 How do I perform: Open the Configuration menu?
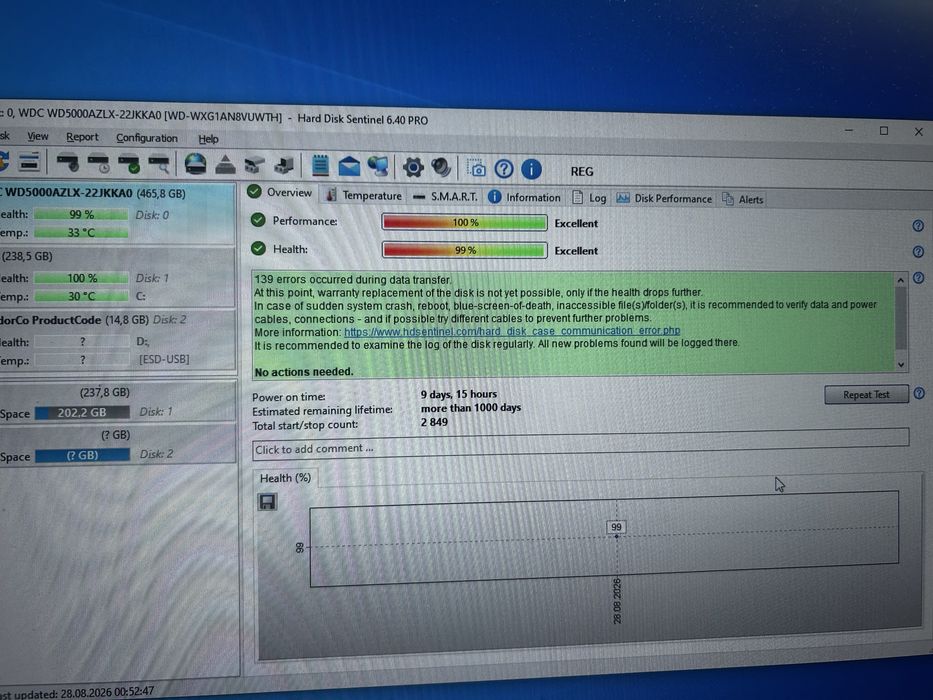click(x=147, y=138)
